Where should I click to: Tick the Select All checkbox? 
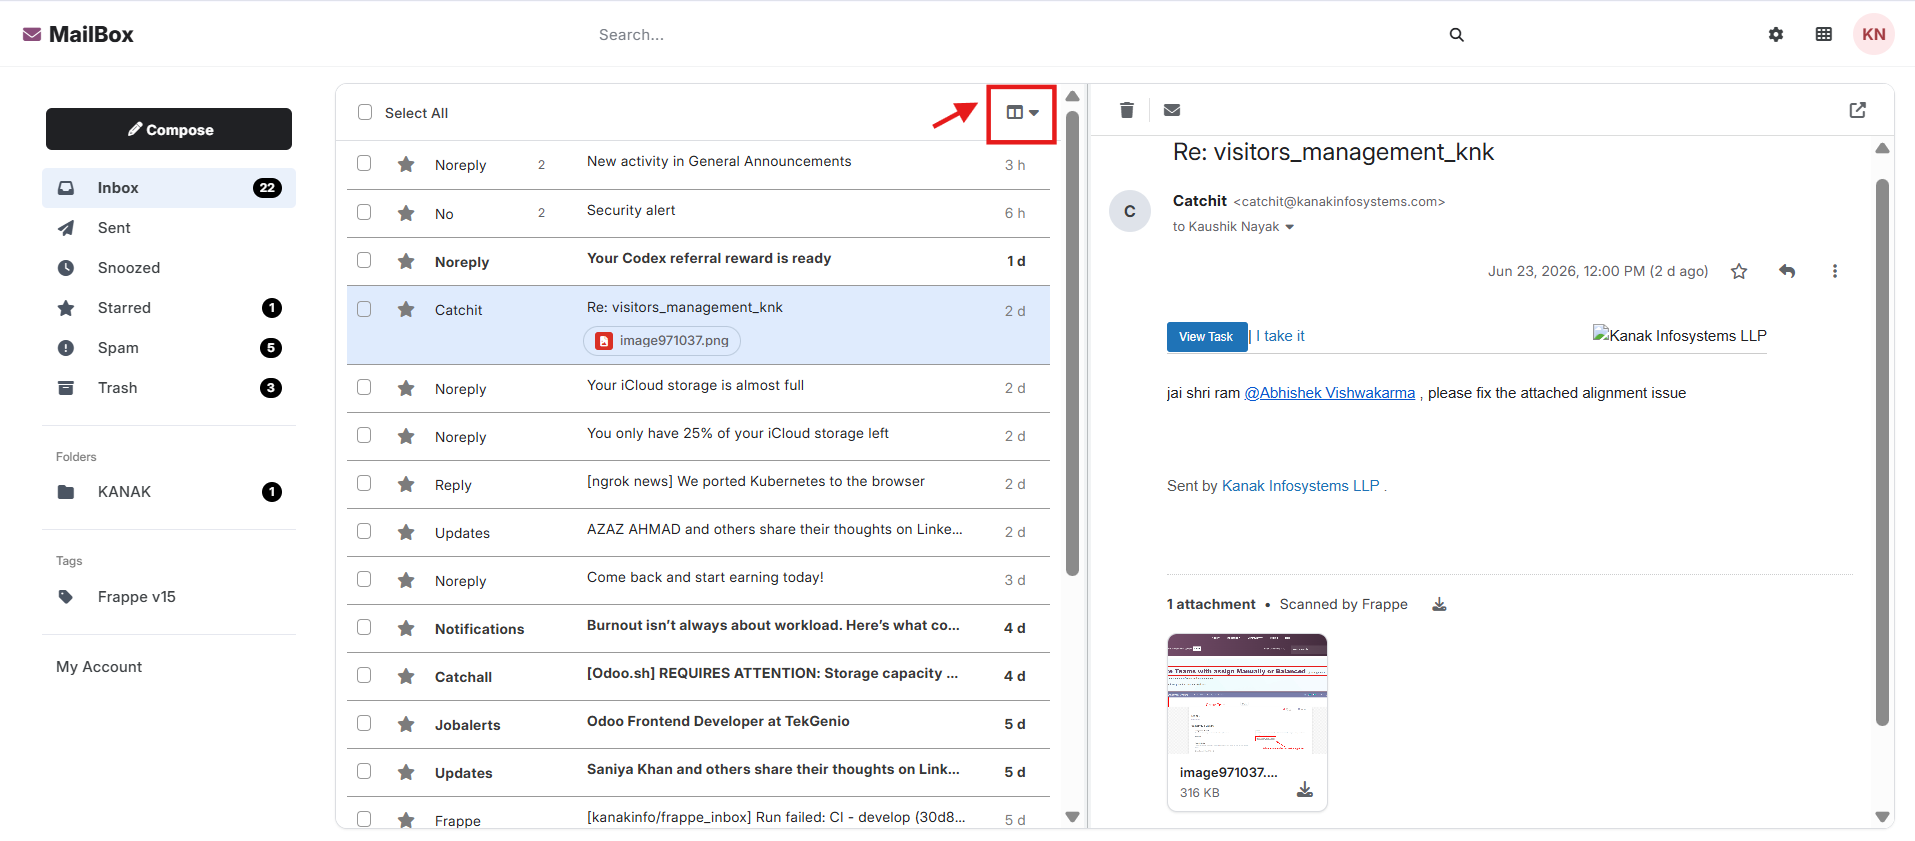(365, 112)
